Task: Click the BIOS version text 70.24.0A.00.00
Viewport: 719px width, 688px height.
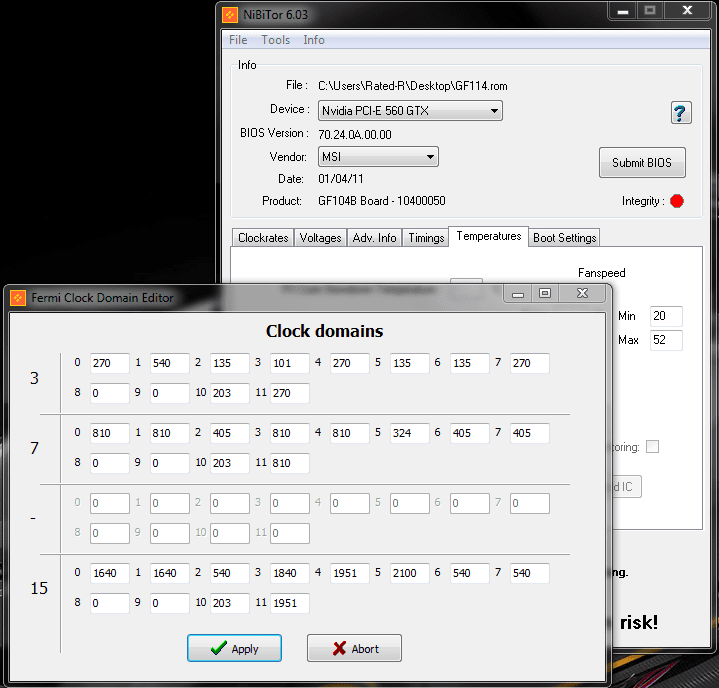Action: click(x=355, y=135)
